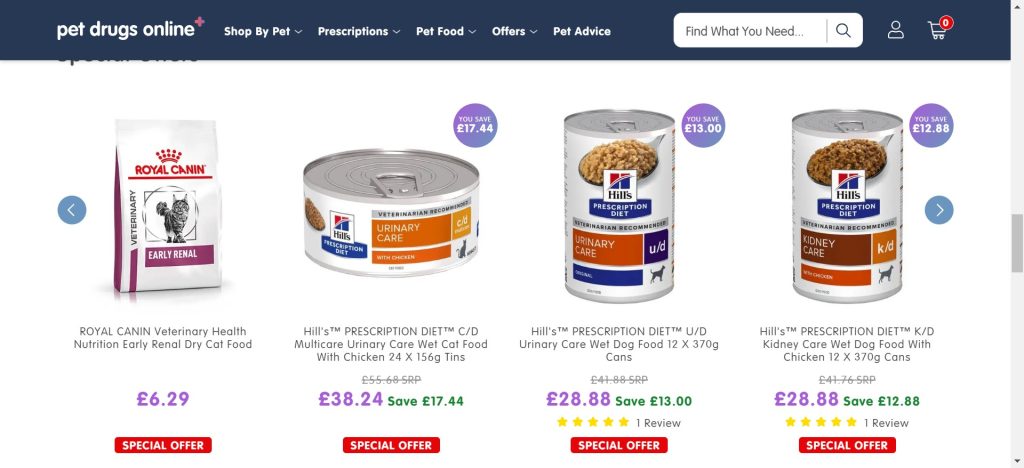Click the five-star rating on U/D dog food

[x=593, y=422]
